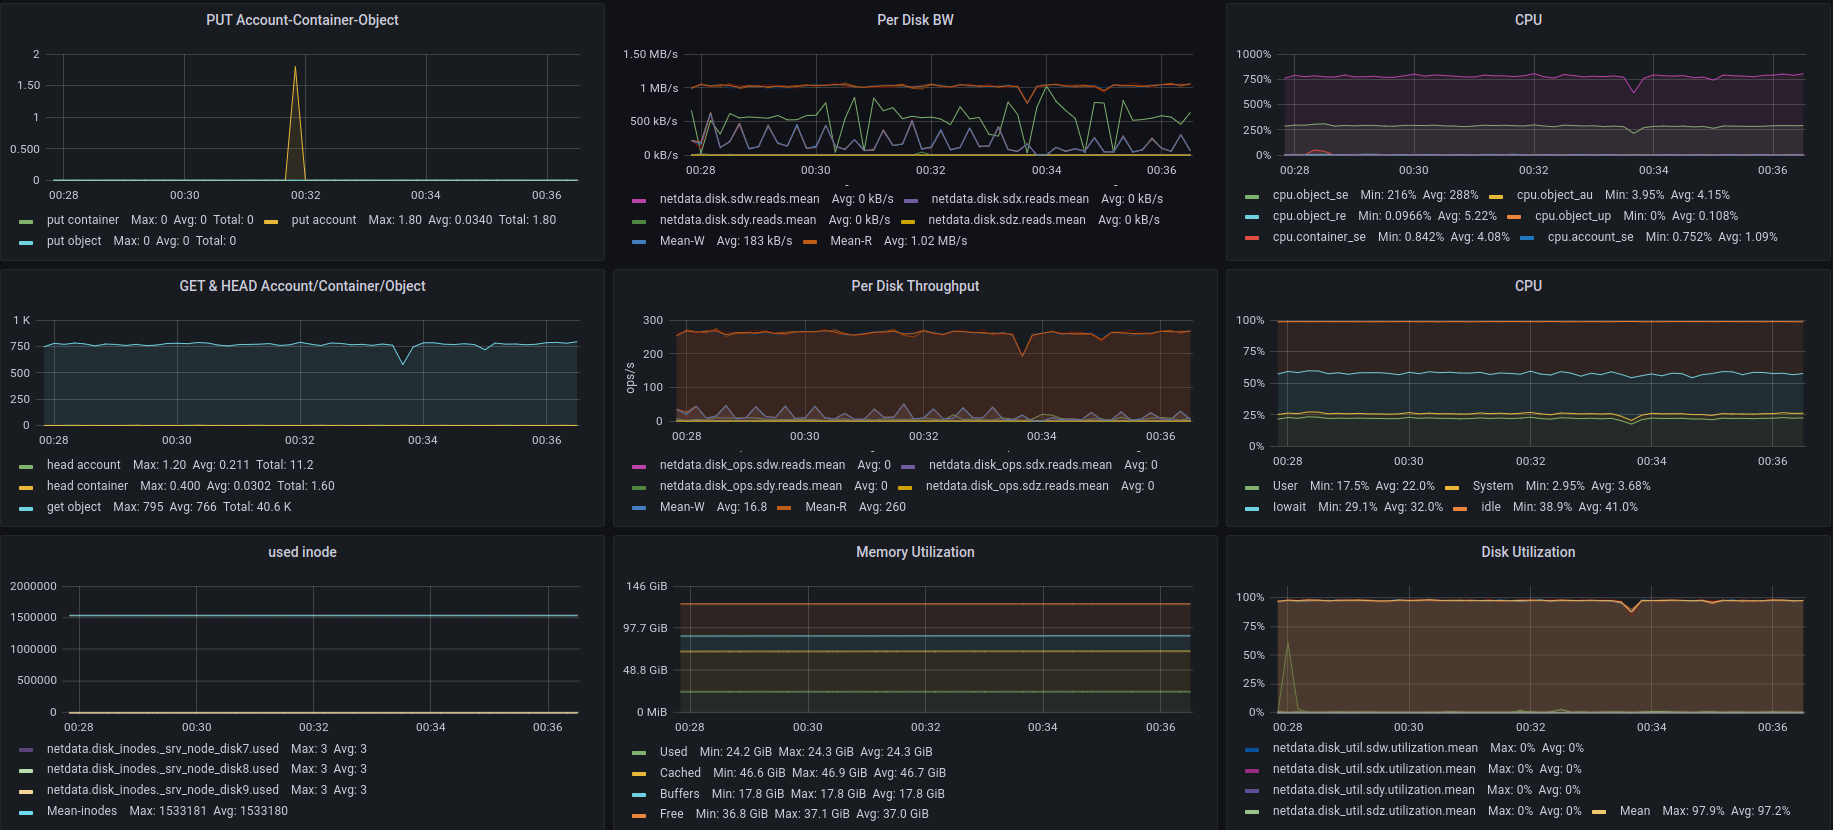Click the Mean-inodes legend color marker
Screen dimensions: 1833x830
26,812
